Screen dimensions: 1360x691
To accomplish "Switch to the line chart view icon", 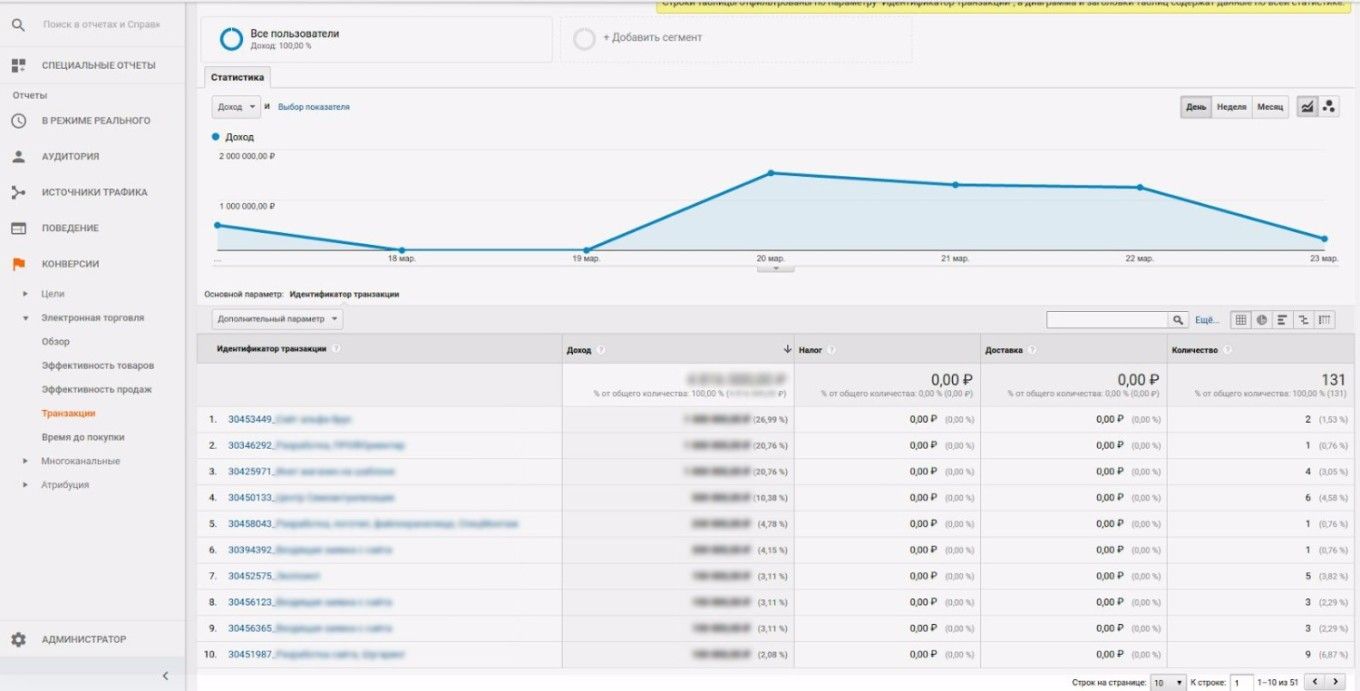I will tap(1307, 107).
